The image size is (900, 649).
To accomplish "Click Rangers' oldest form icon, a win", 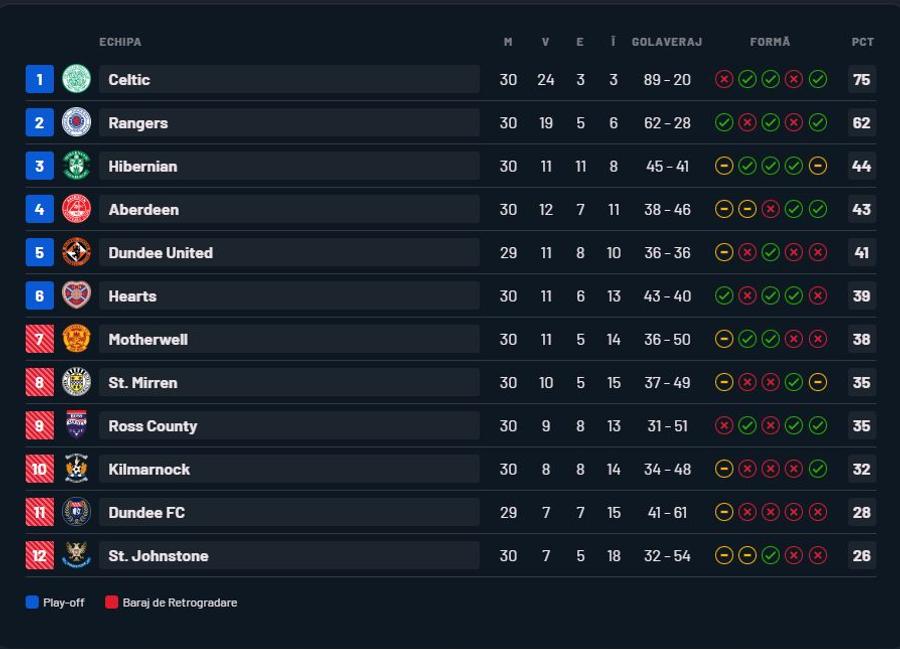I will [724, 122].
